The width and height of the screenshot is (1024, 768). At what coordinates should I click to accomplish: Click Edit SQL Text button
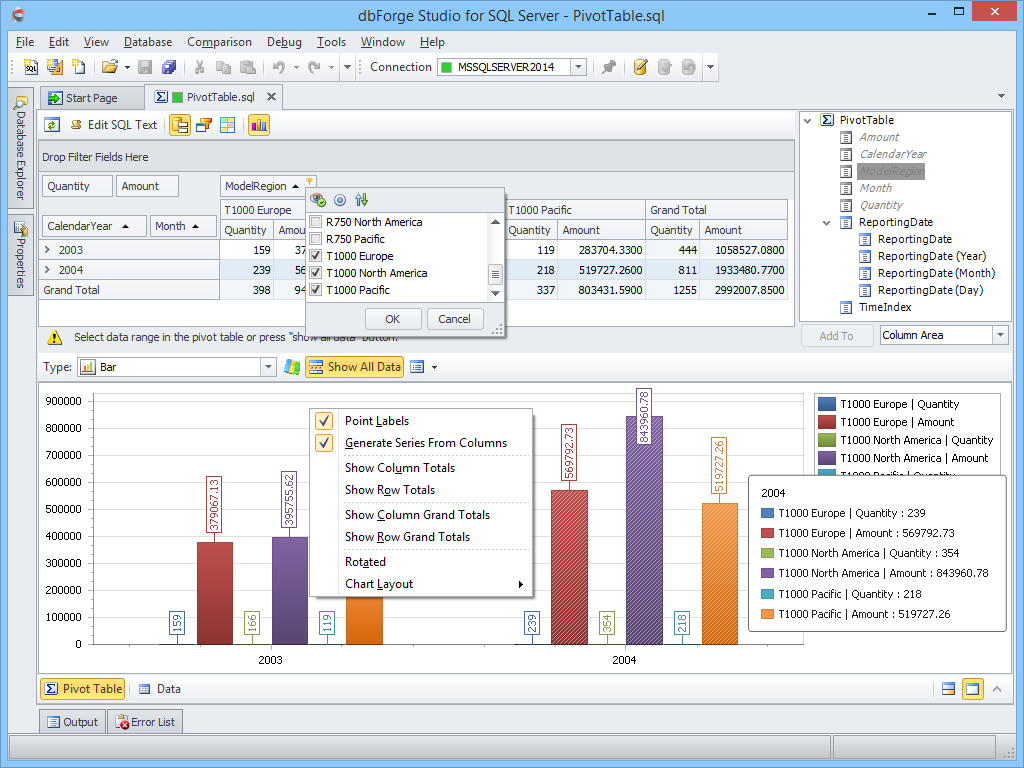[114, 125]
